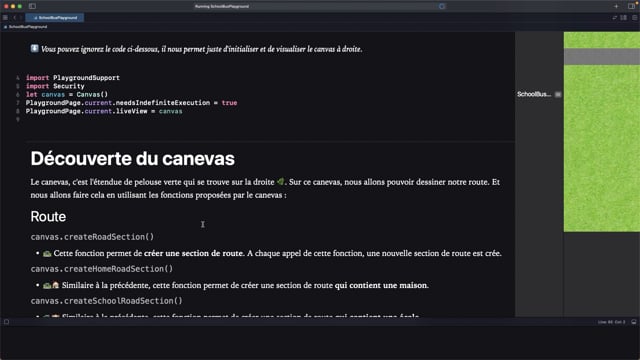
Task: Click the leaf emoji after 'sur la droite'
Action: (x=280, y=182)
